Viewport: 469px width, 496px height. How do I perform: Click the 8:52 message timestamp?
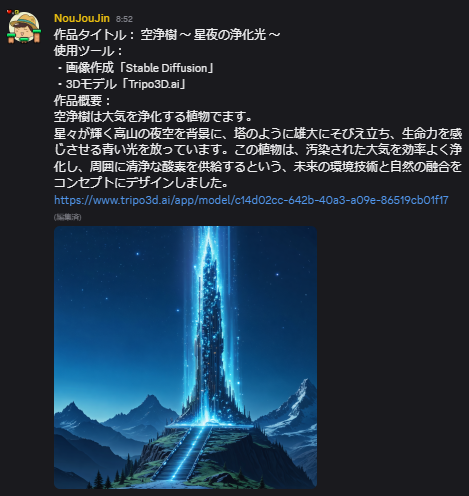tap(124, 19)
